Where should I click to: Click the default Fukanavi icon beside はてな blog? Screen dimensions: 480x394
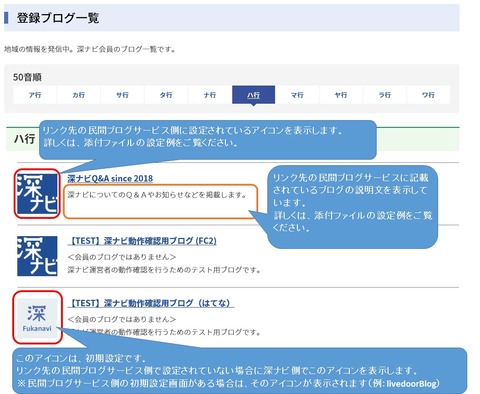click(x=37, y=318)
